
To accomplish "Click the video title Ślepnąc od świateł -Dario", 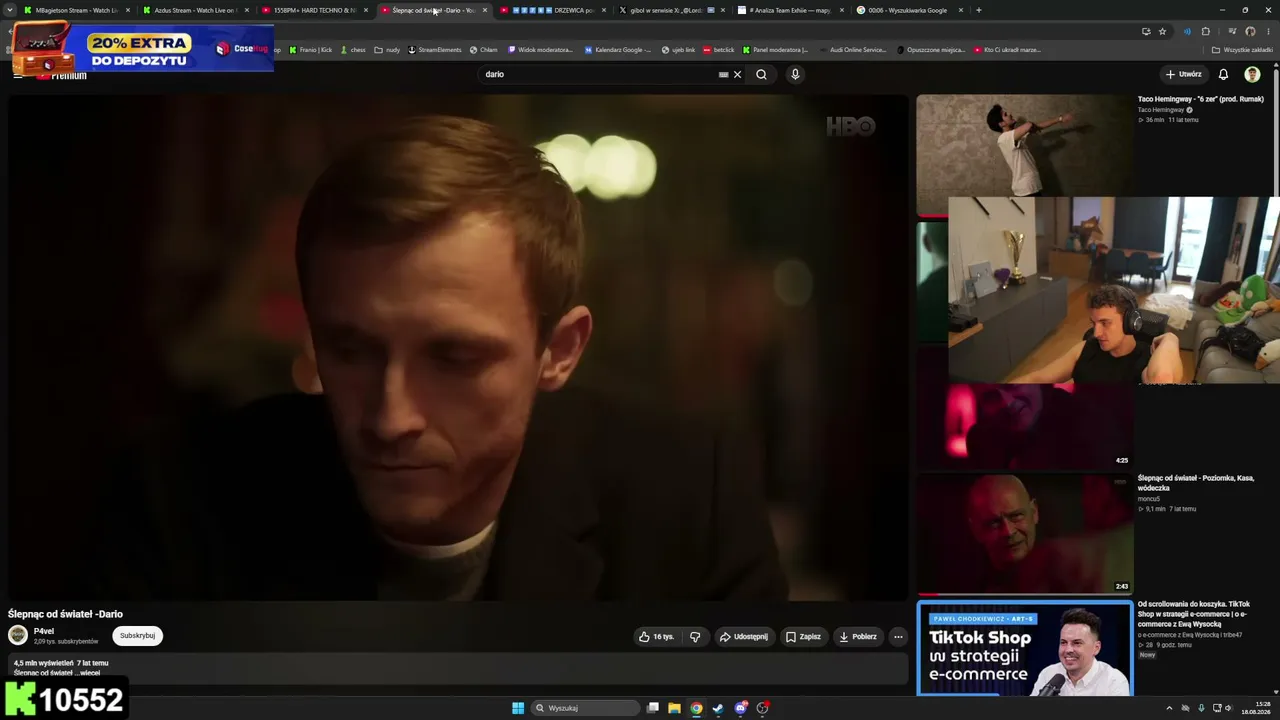I will pyautogui.click(x=65, y=614).
